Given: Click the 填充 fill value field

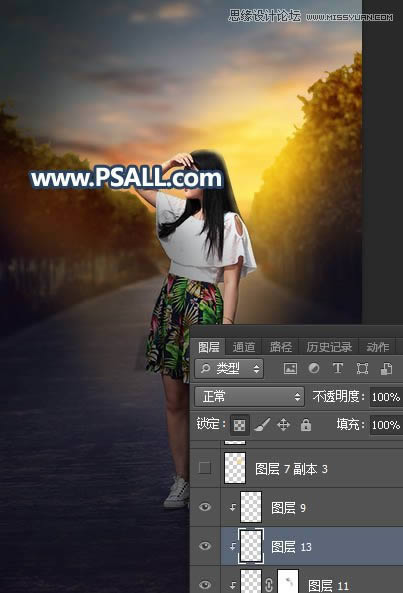Looking at the screenshot, I should (386, 425).
